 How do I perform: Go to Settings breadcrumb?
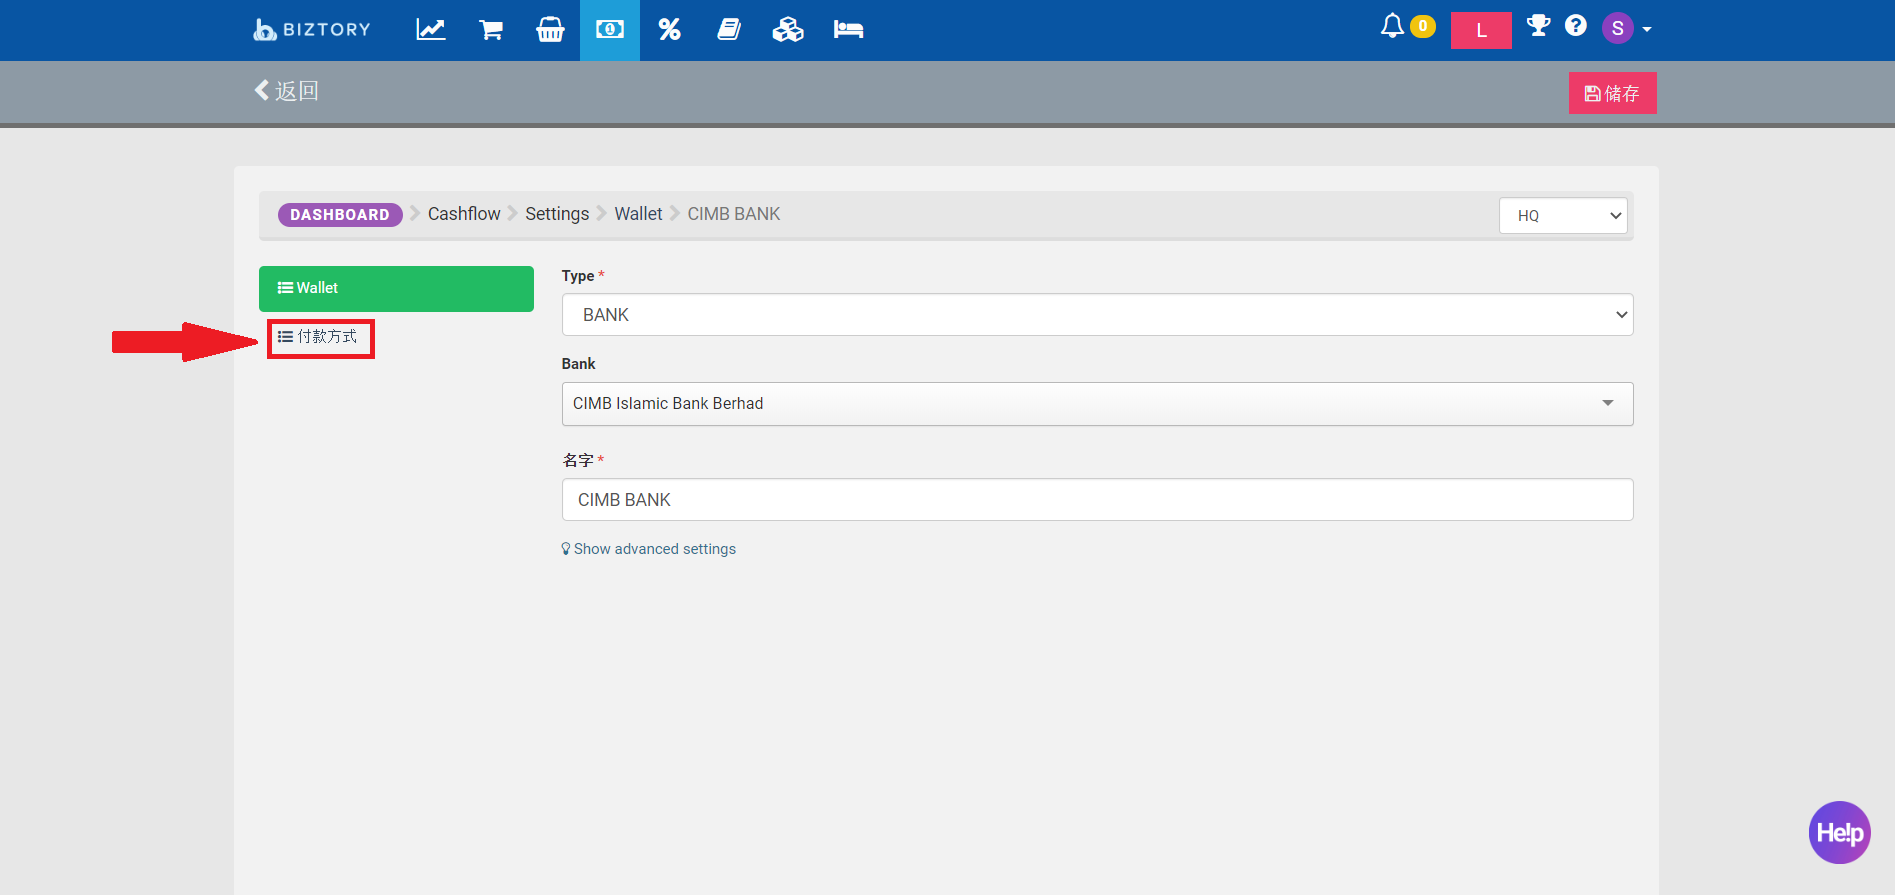coord(557,214)
